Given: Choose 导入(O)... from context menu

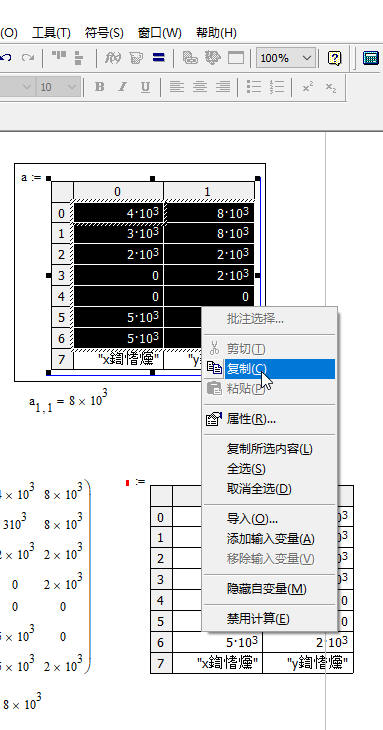Looking at the screenshot, I should 269,519.
